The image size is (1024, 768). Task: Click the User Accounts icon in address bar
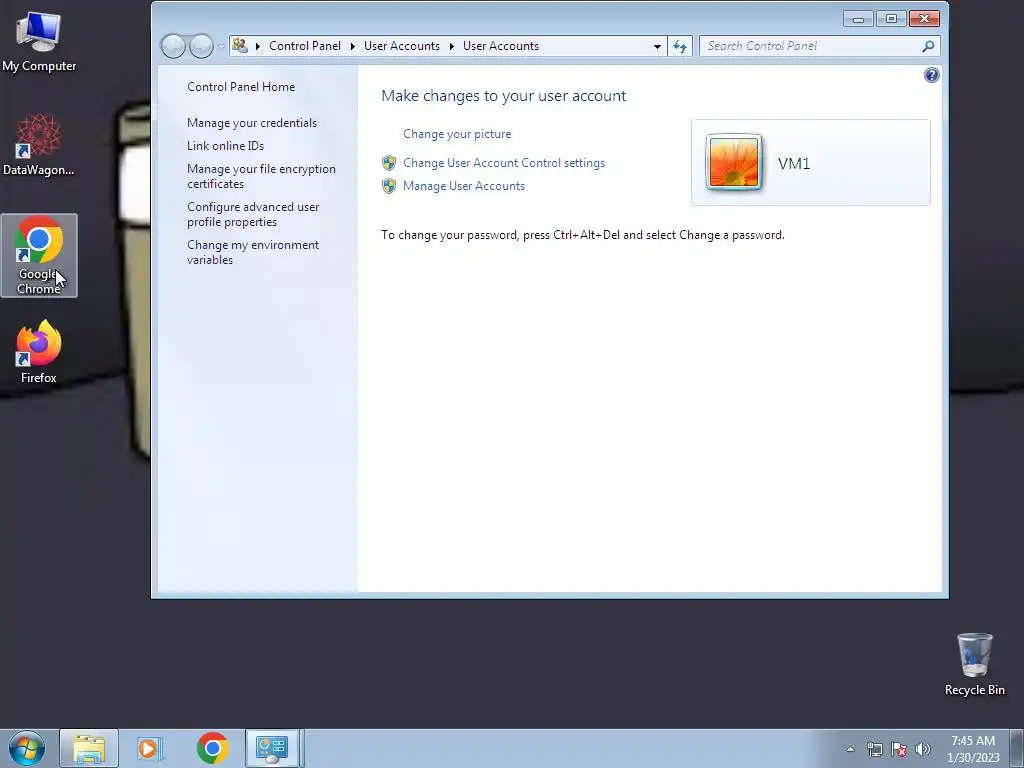point(240,45)
